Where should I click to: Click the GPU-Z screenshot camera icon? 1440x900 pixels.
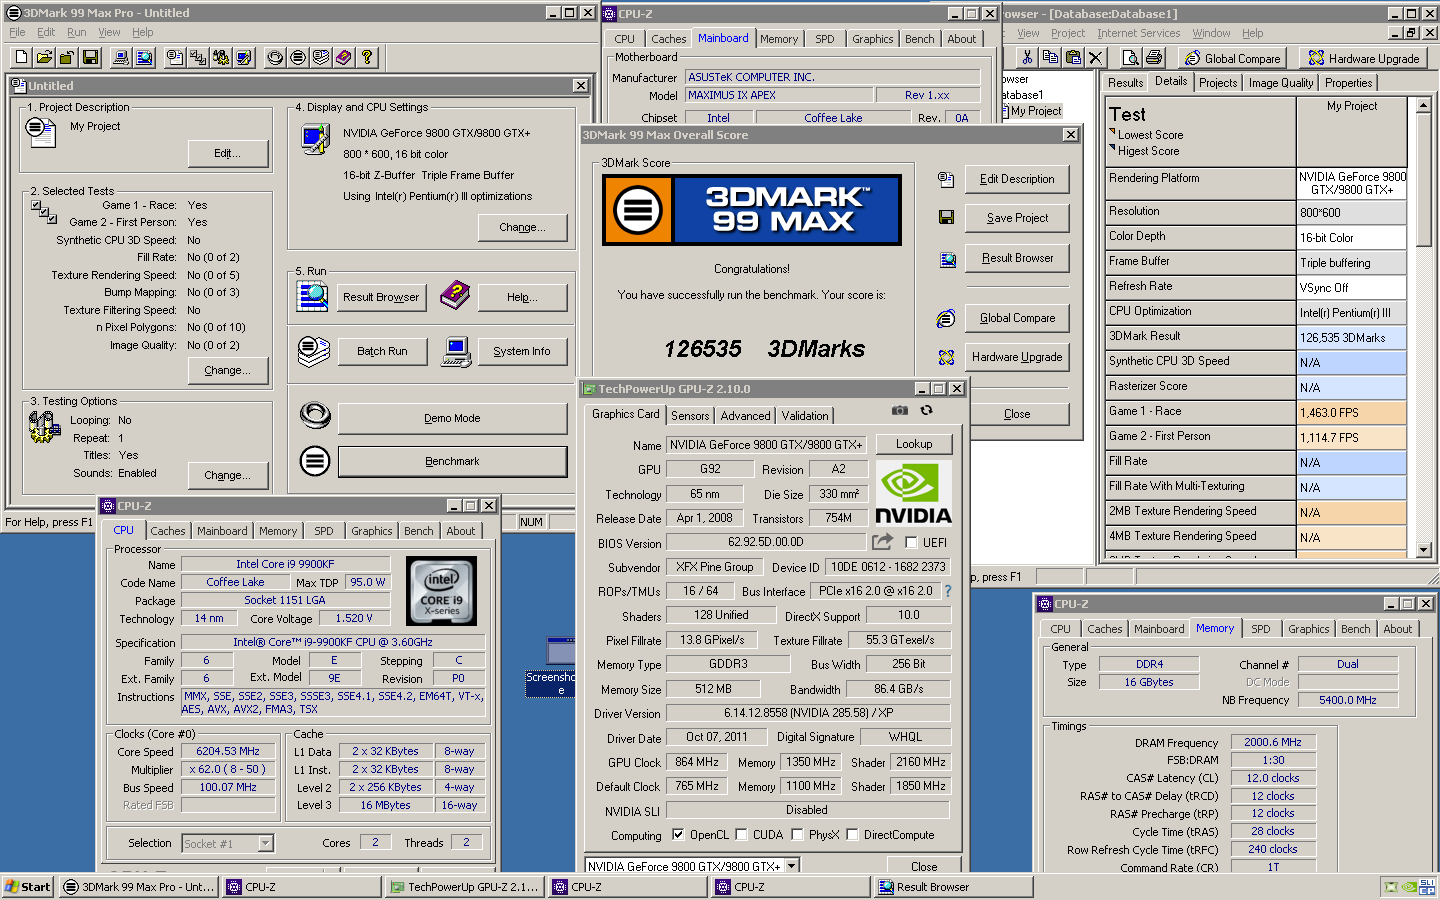click(900, 410)
